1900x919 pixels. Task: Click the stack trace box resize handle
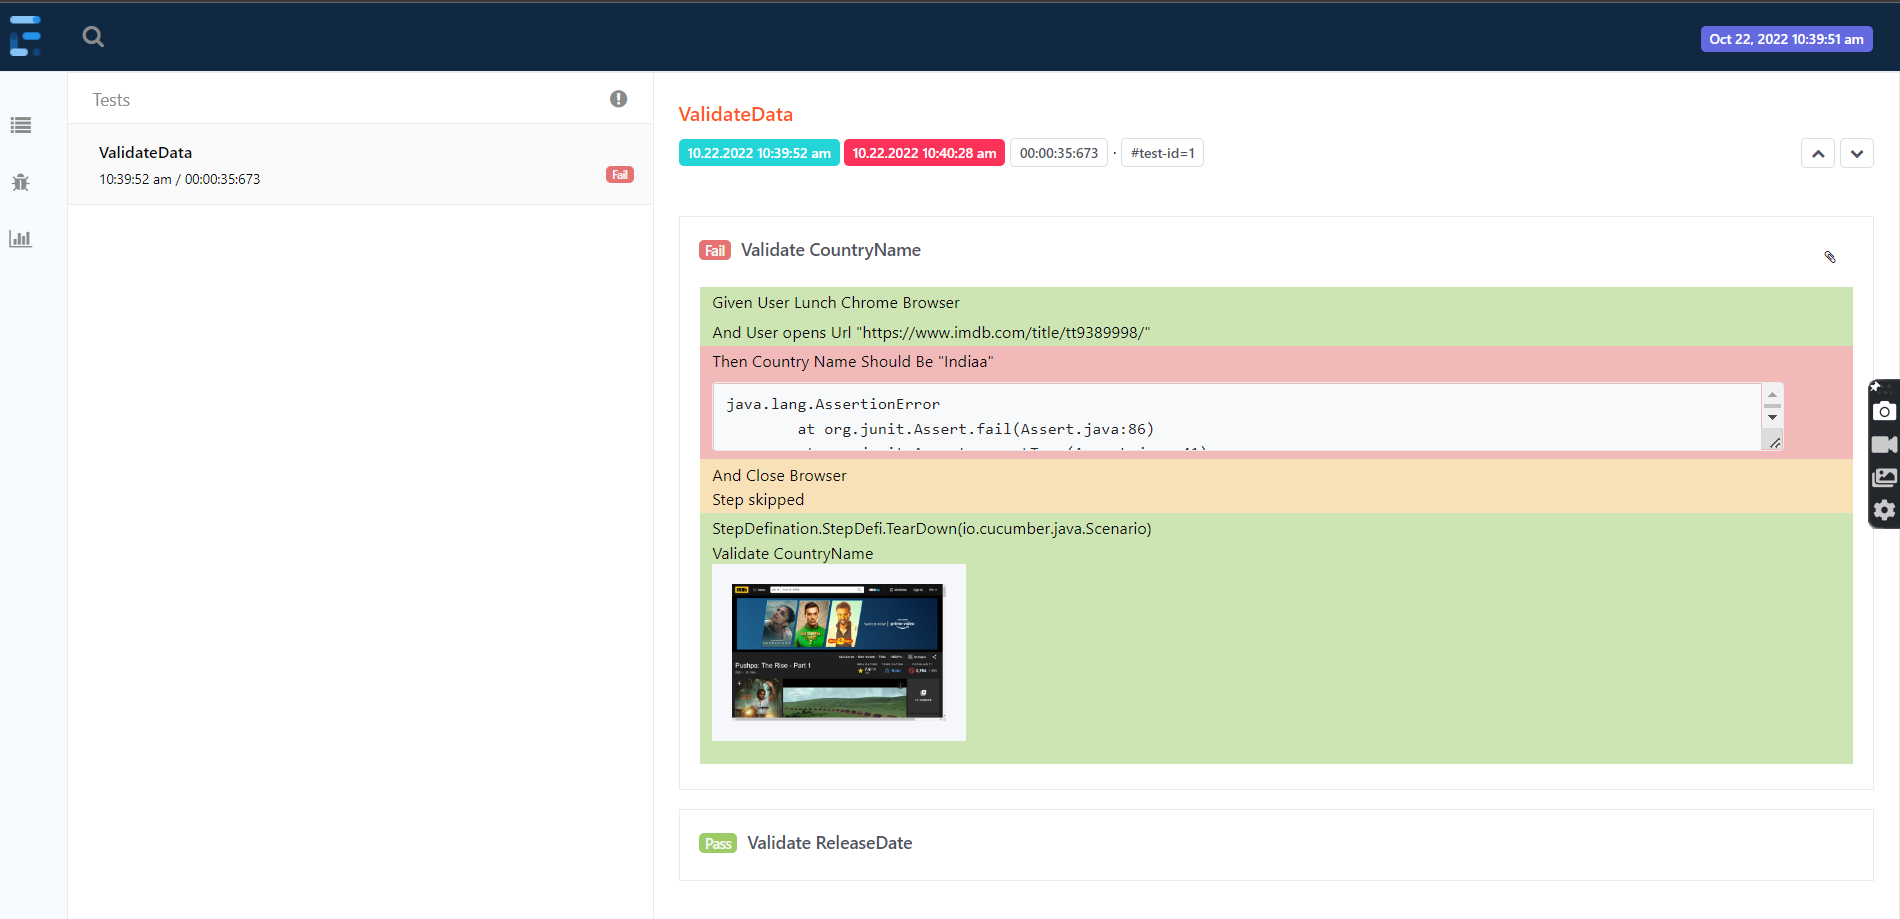1774,442
